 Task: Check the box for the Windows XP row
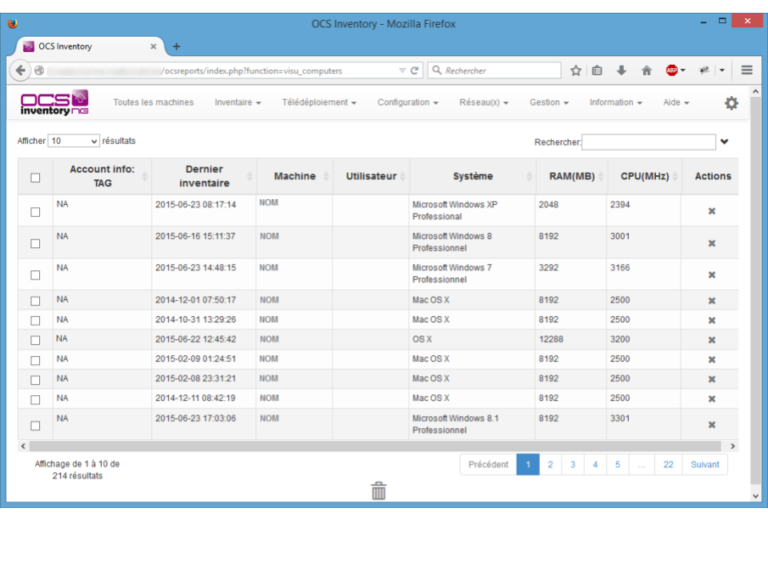[x=35, y=212]
